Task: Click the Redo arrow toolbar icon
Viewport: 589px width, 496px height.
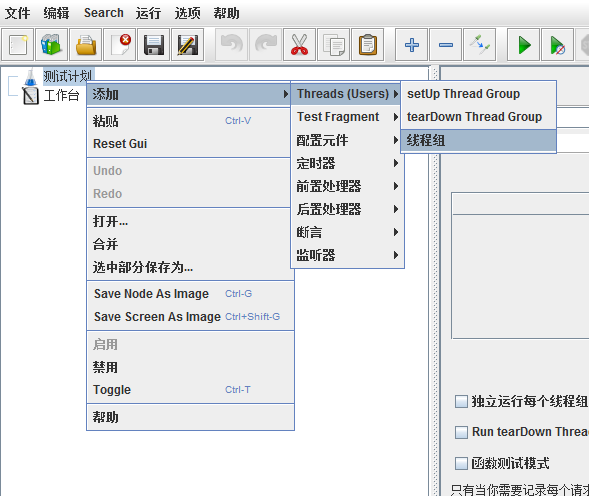Action: [x=266, y=45]
